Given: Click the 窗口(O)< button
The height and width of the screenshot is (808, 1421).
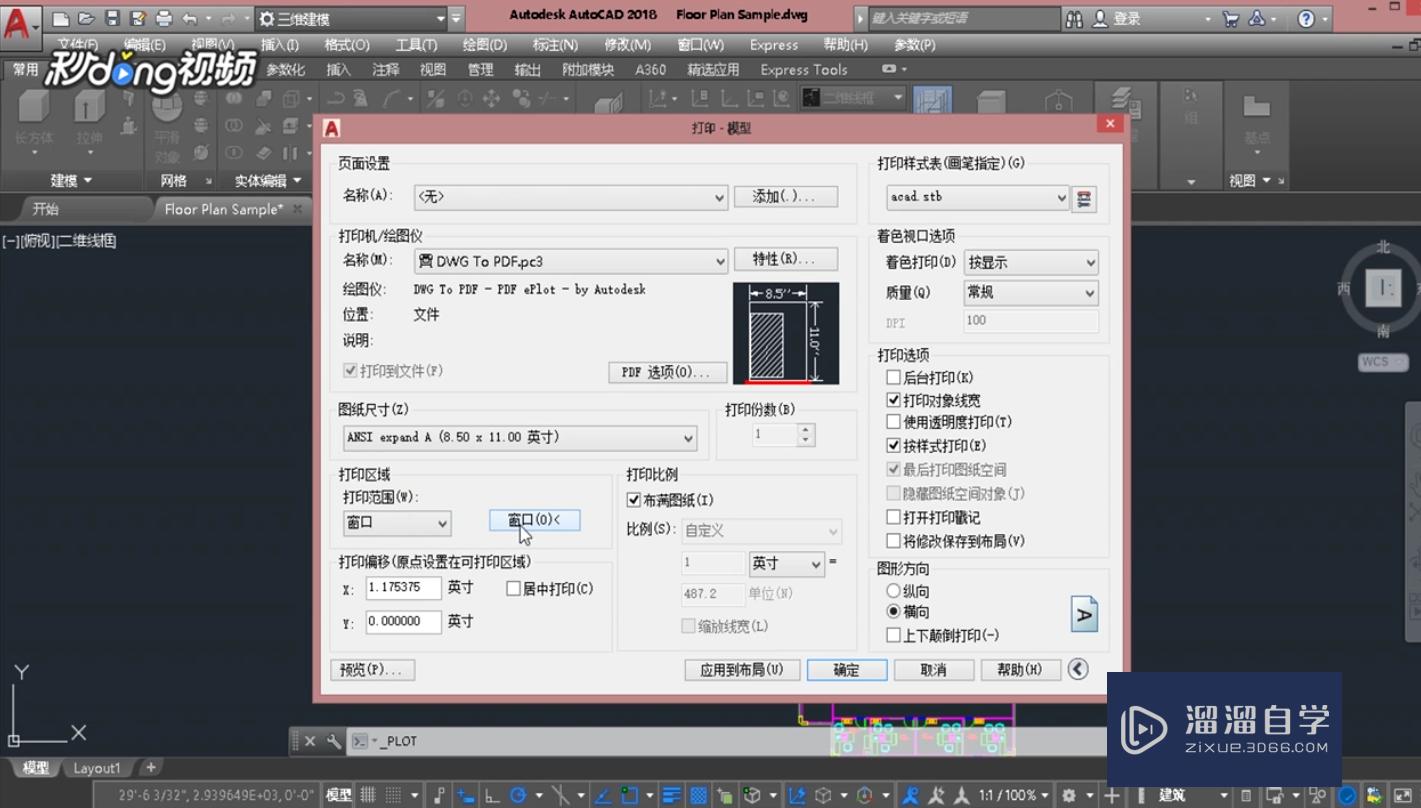Looking at the screenshot, I should click(534, 520).
